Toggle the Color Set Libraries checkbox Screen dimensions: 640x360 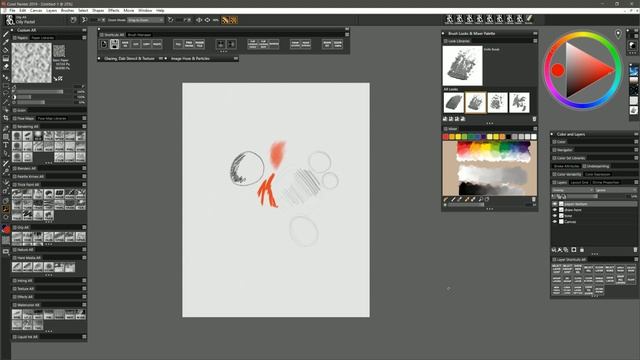[554, 158]
